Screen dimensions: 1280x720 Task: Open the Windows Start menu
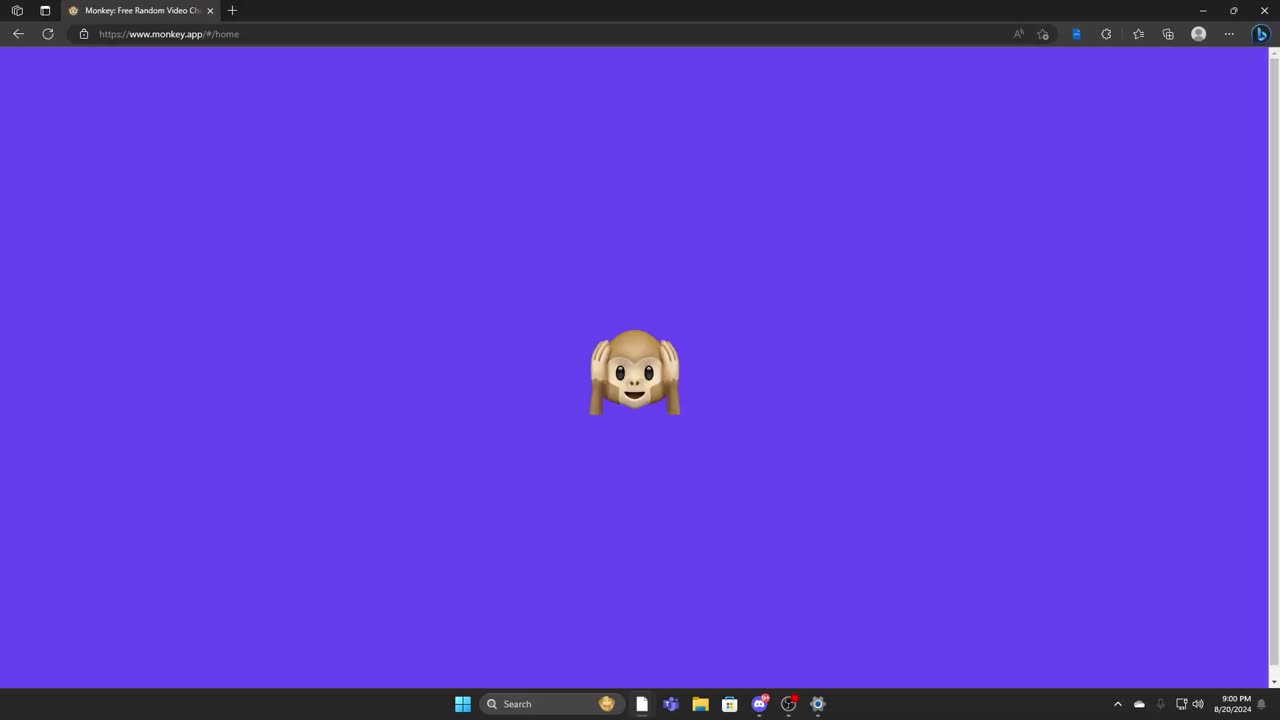(463, 704)
